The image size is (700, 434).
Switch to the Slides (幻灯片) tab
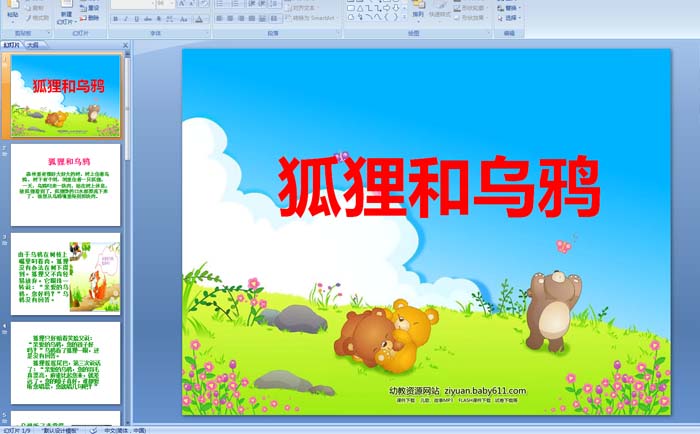11,45
